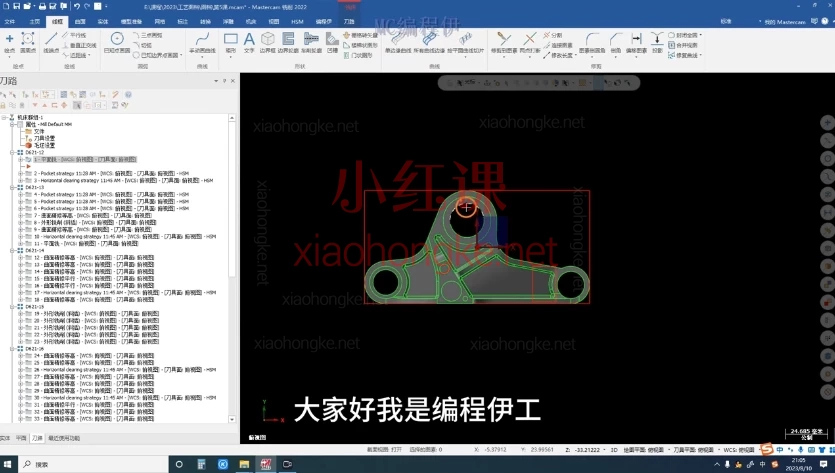Open Circle Edge Point dropdown arrow
Image resolution: width=835 pixels, height=473 pixels.
181,55
